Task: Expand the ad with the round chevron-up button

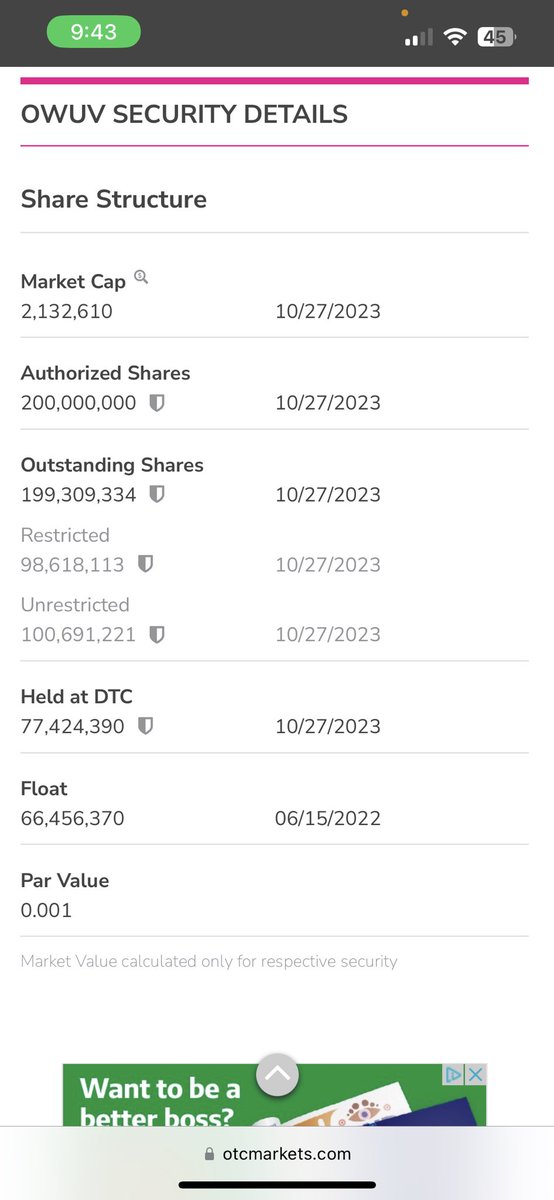Action: (x=277, y=1076)
